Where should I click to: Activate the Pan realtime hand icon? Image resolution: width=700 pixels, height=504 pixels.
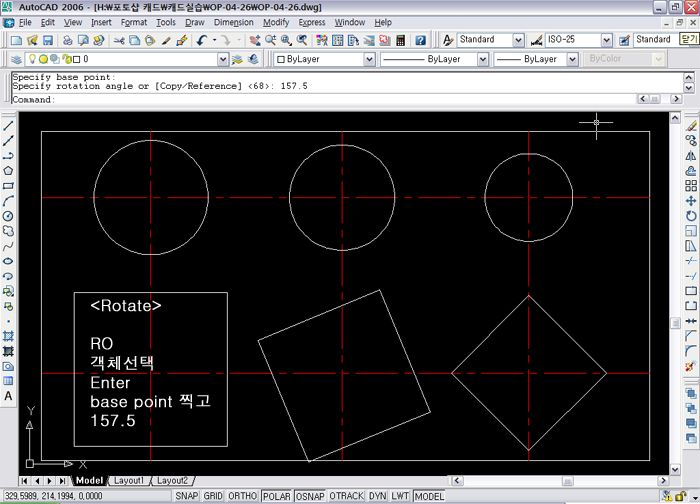tap(255, 40)
